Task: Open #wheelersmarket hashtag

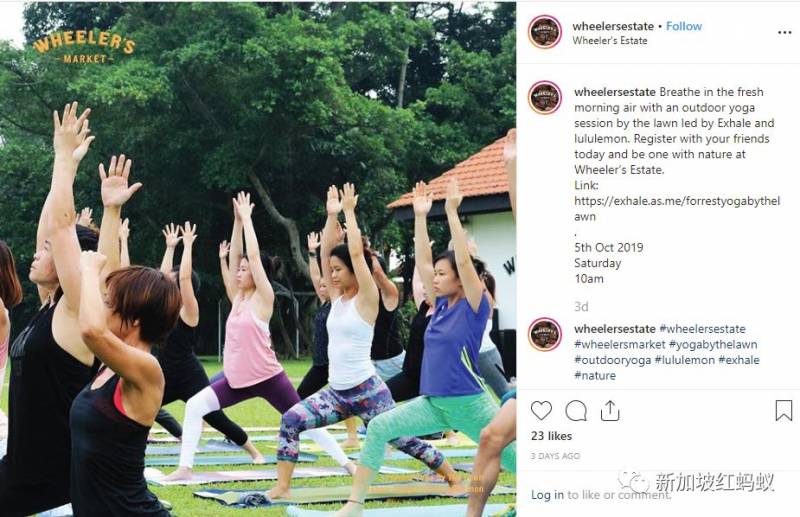Action: [x=620, y=344]
